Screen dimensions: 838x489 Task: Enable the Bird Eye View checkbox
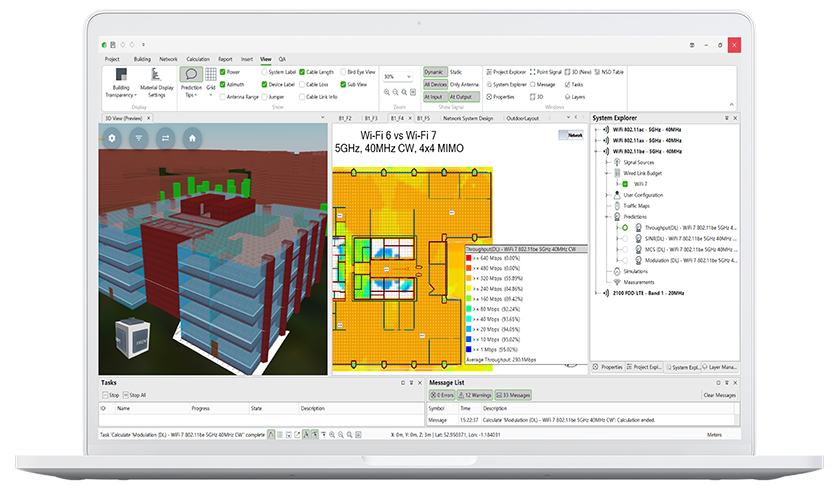[343, 72]
